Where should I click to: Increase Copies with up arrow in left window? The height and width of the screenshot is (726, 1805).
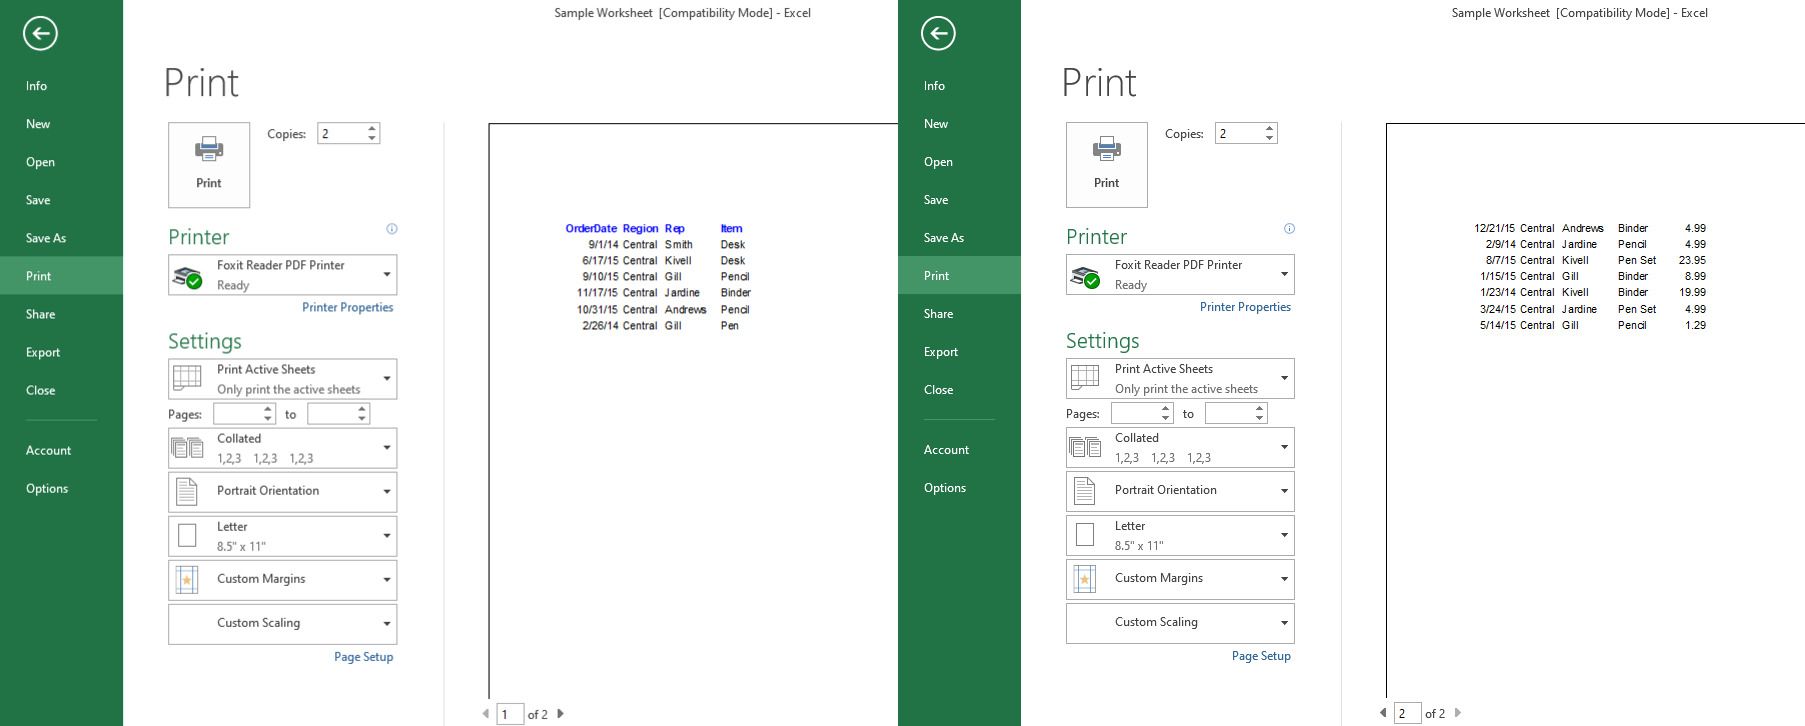(372, 129)
